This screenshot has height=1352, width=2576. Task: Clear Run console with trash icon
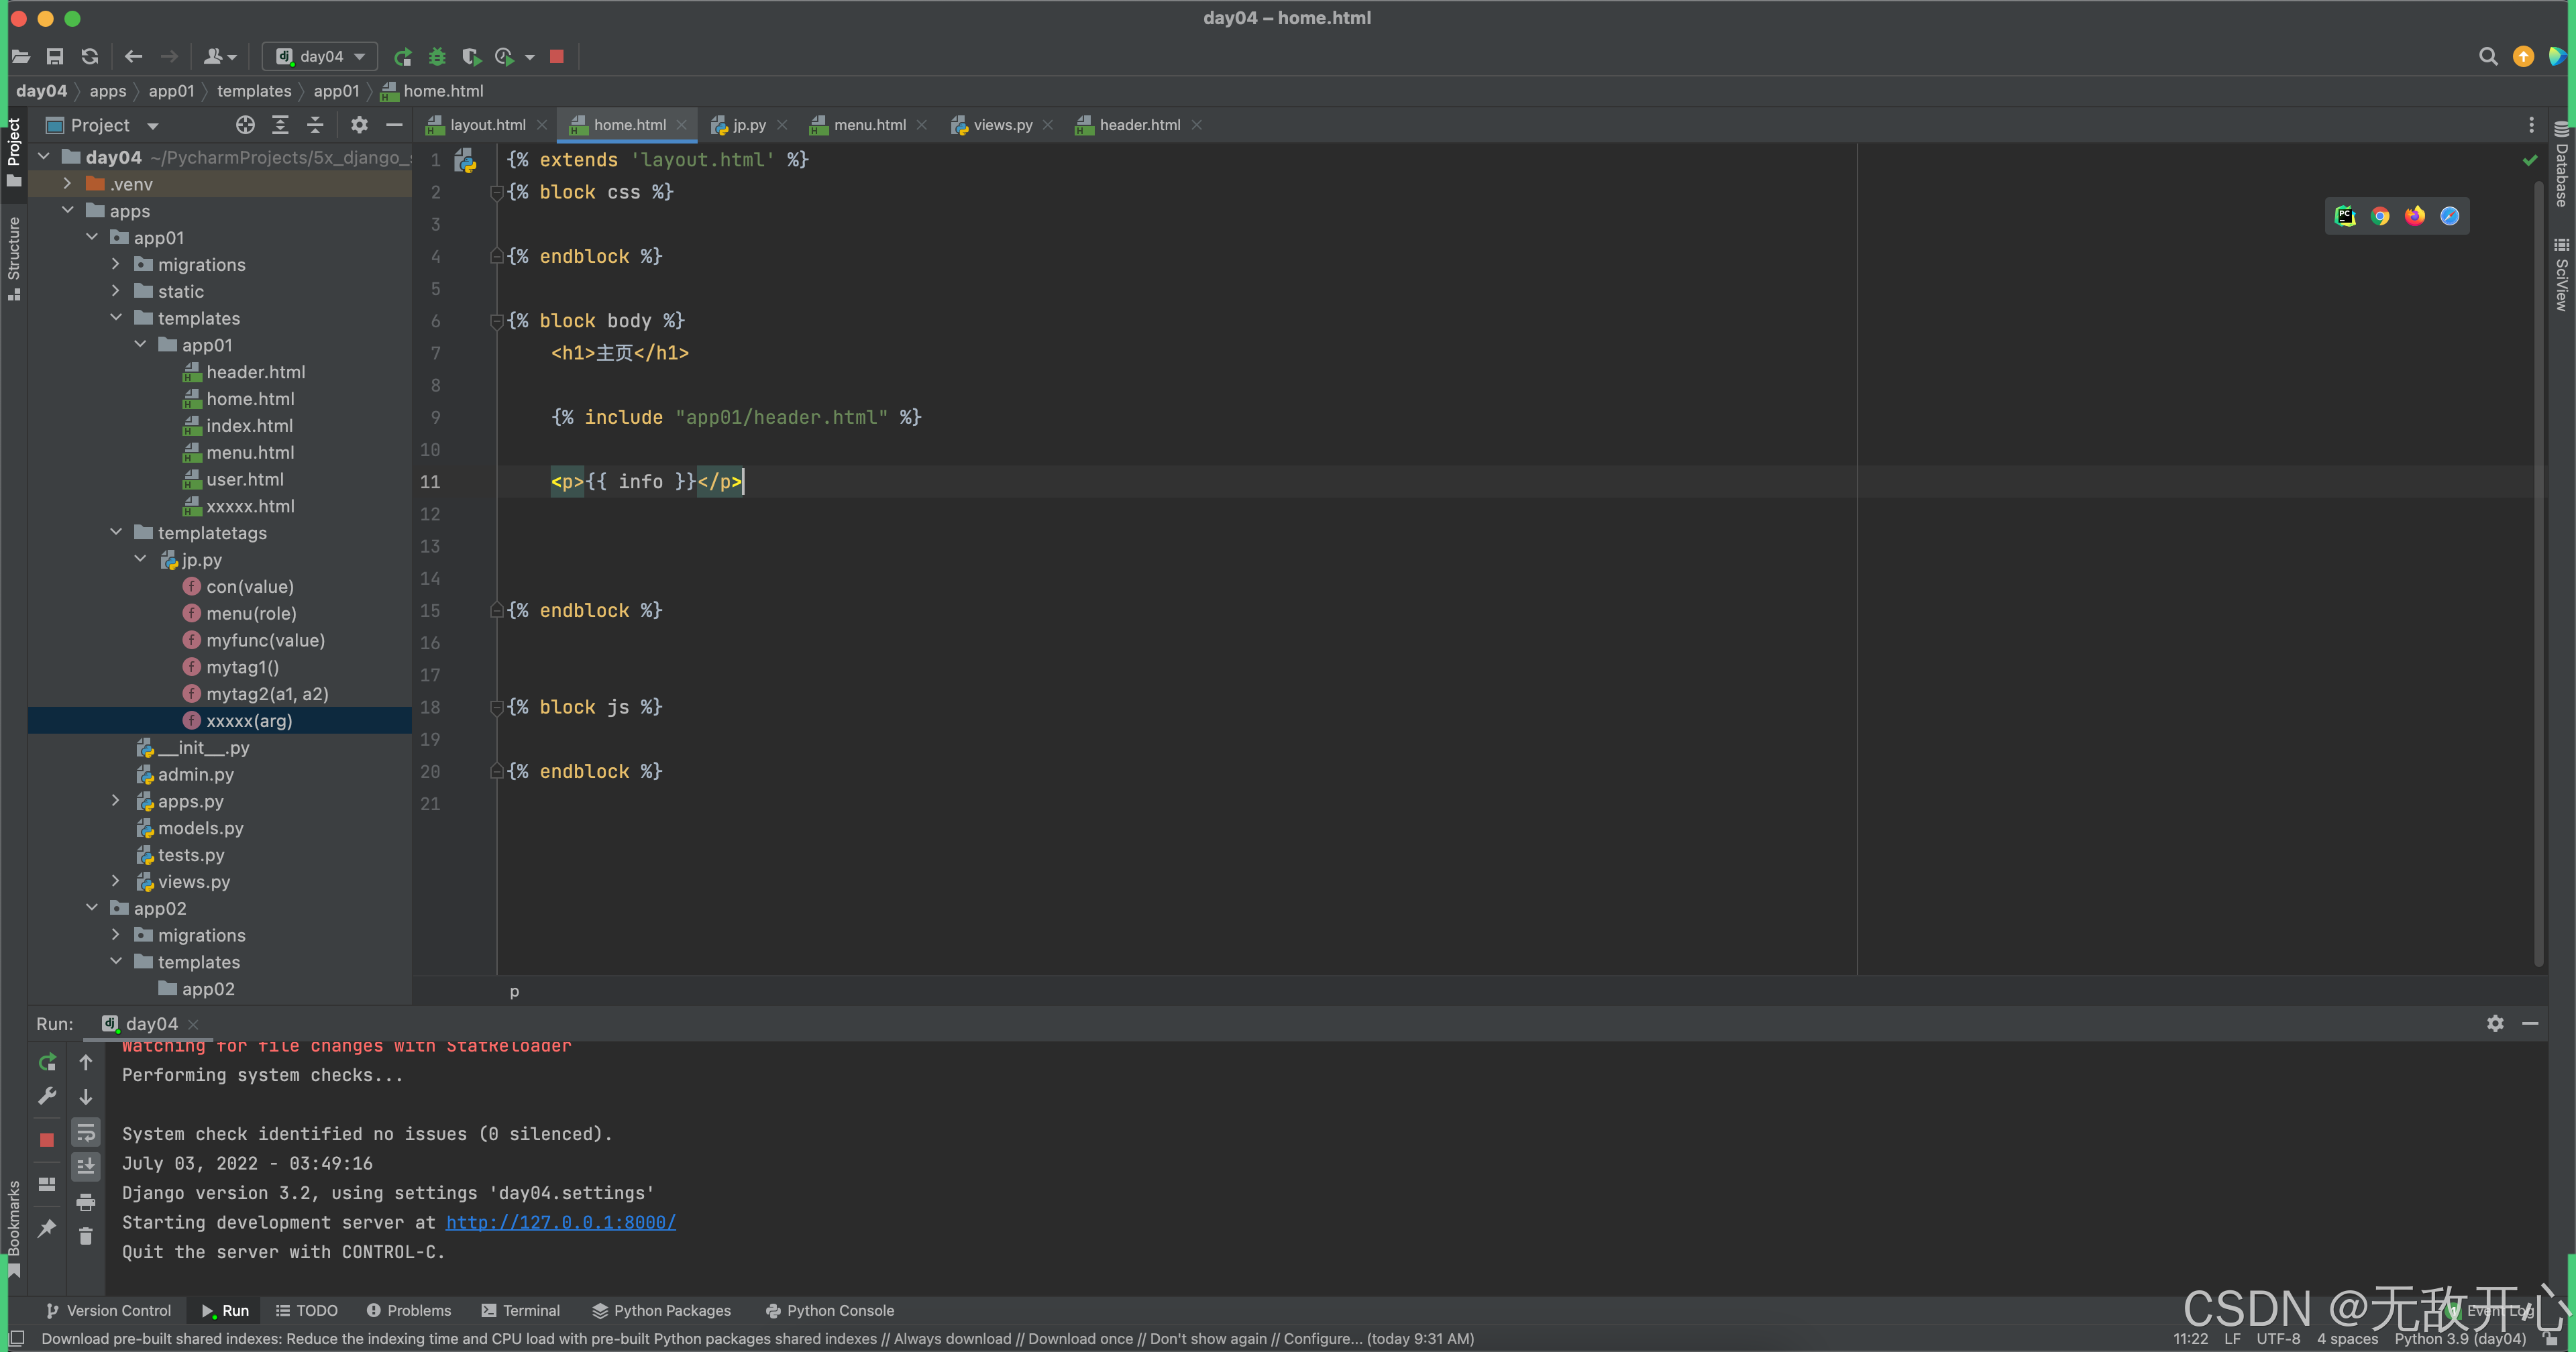(x=86, y=1236)
